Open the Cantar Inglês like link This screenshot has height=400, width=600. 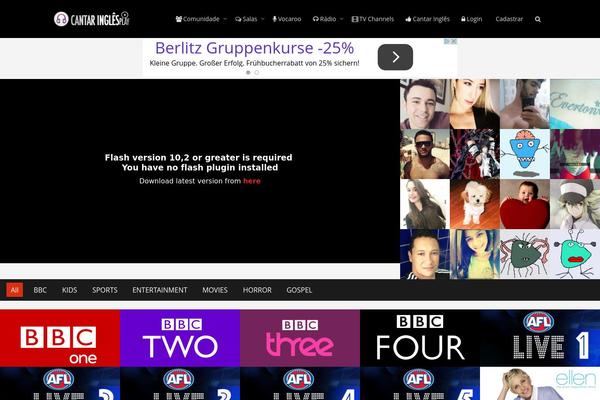click(x=427, y=19)
